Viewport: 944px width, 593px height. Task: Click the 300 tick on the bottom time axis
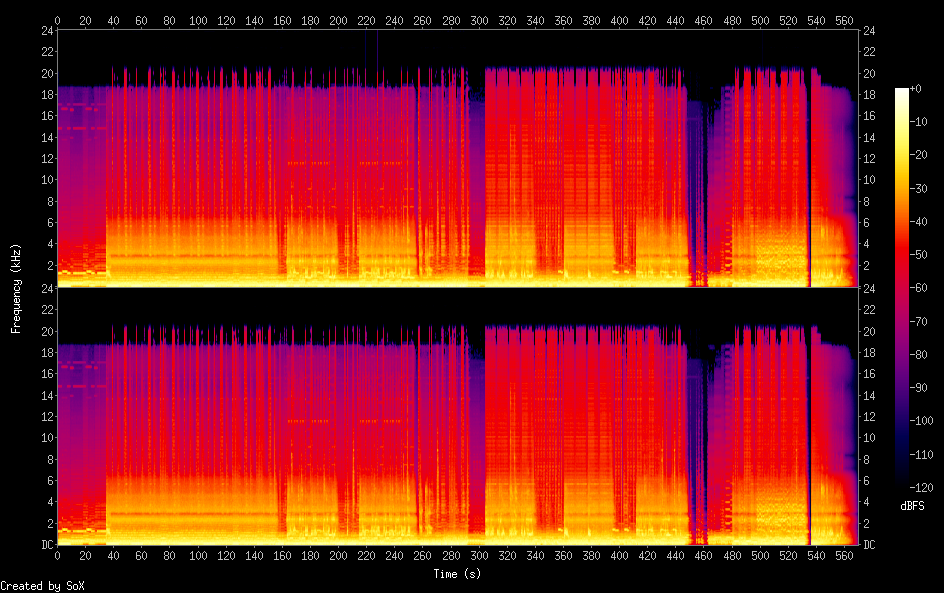479,555
